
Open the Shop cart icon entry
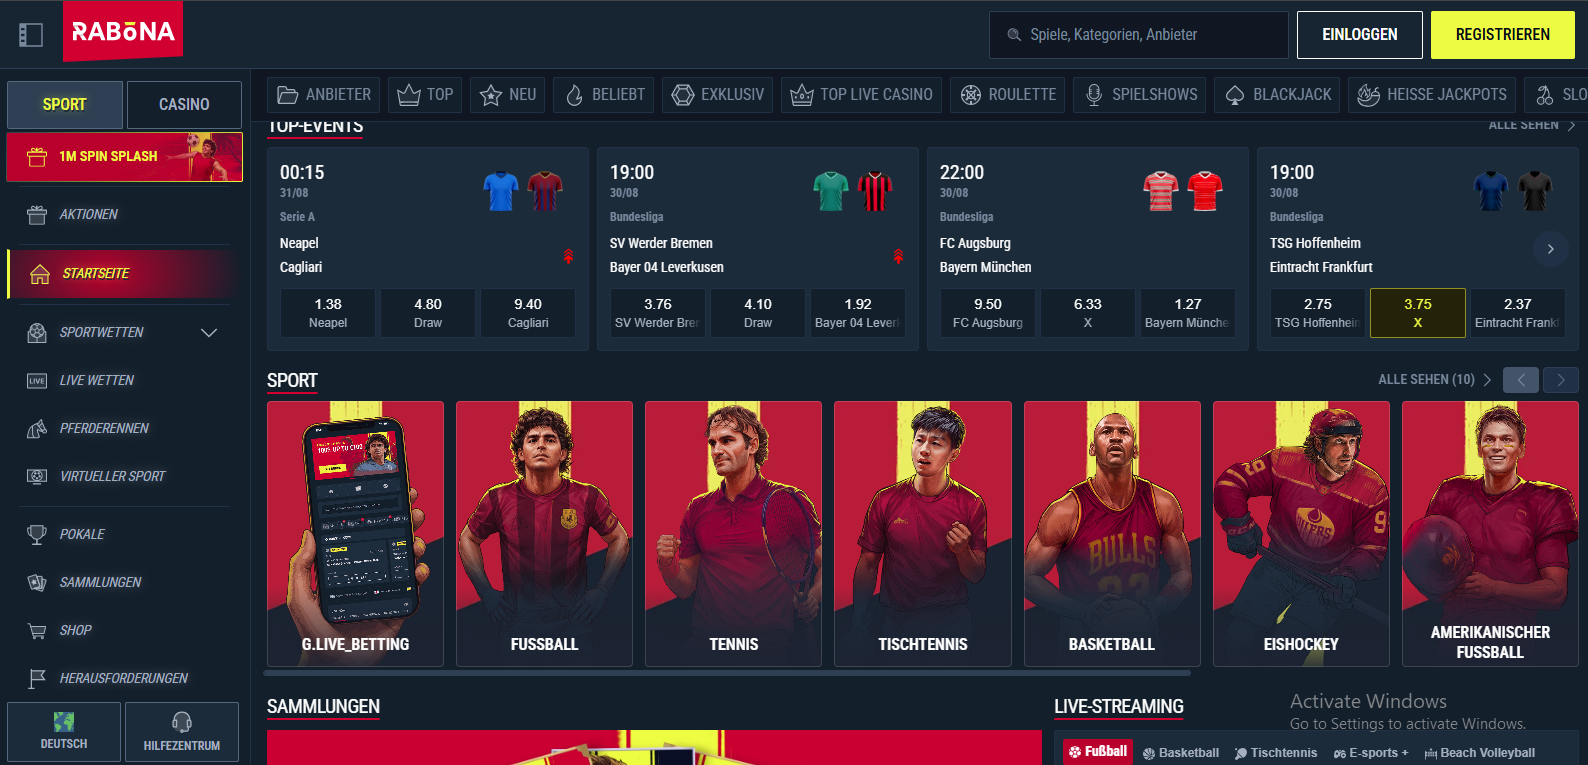click(x=37, y=631)
